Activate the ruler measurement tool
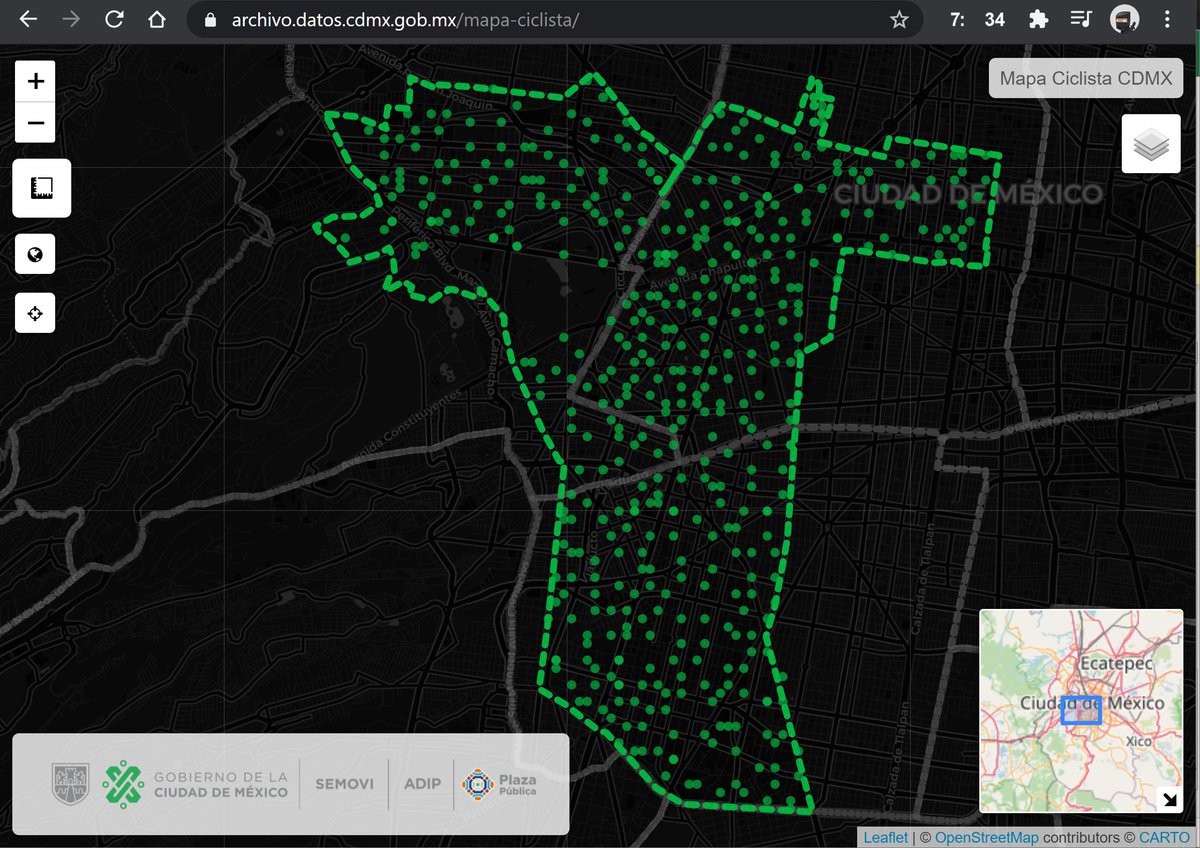 coord(41,188)
